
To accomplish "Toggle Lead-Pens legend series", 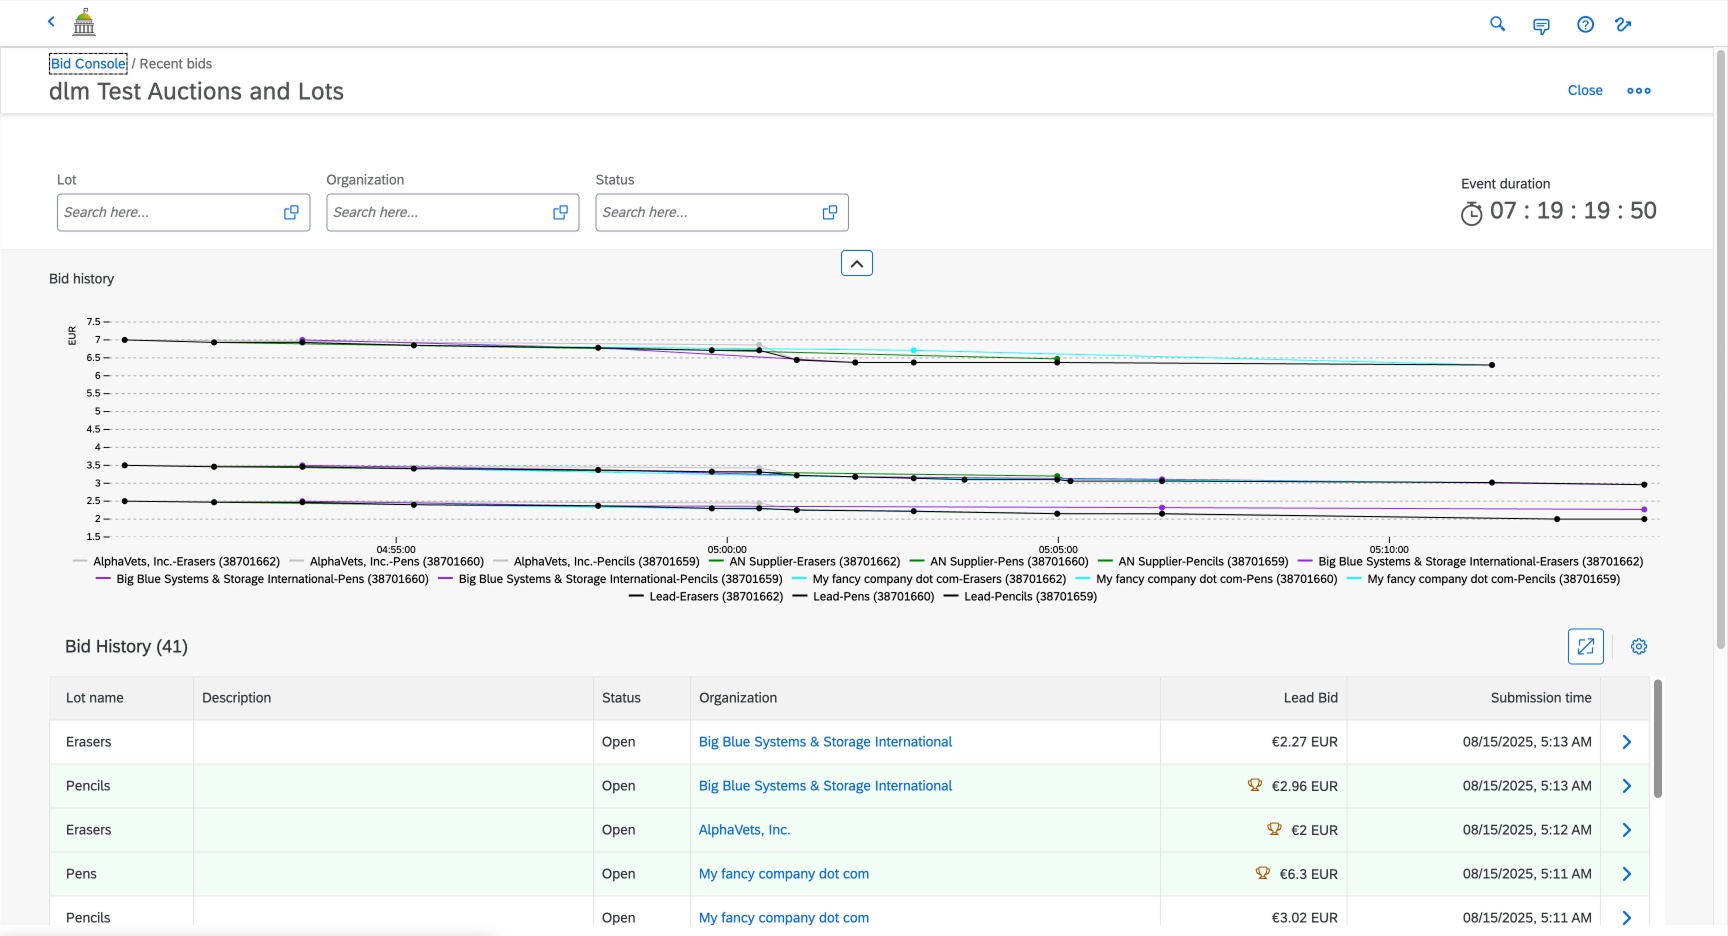I will point(864,597).
